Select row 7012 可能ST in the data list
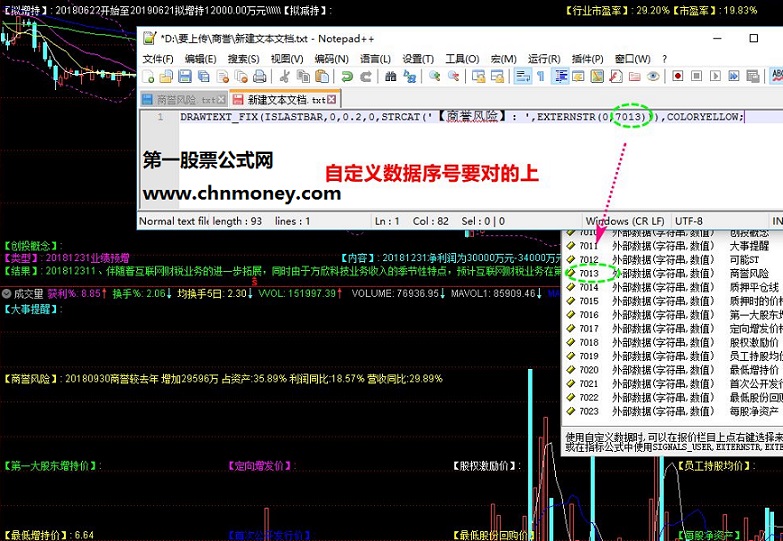This screenshot has height=541, width=783. click(673, 259)
